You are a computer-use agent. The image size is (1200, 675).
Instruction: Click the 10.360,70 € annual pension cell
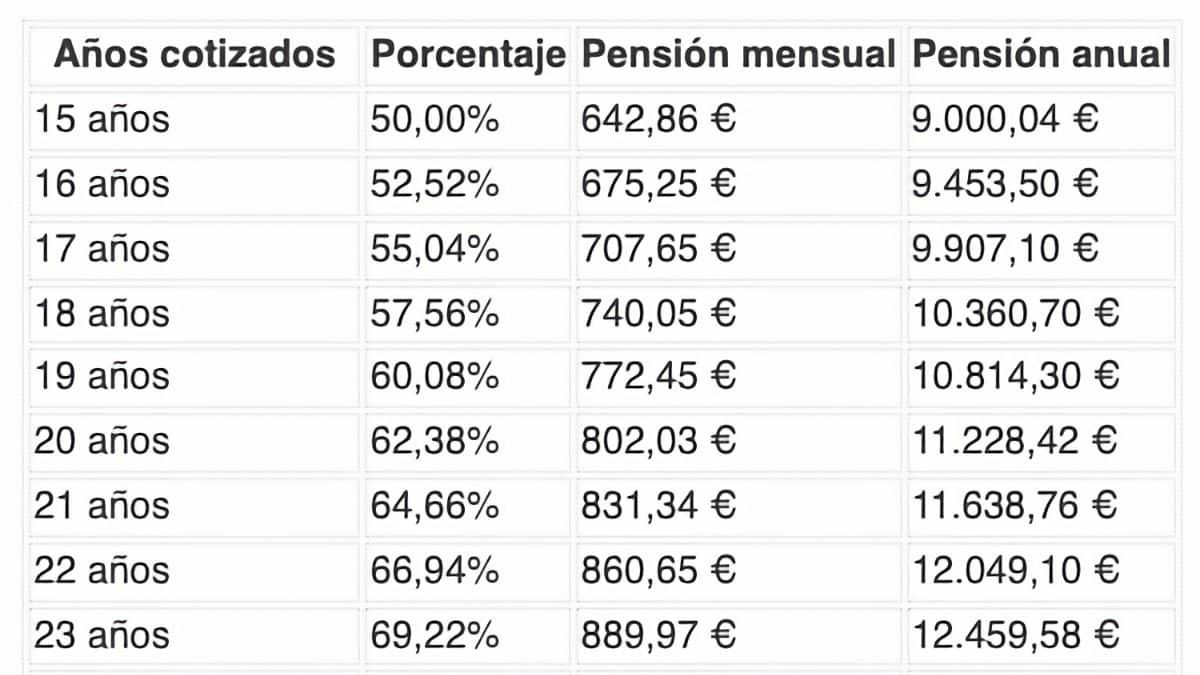pyautogui.click(x=1015, y=314)
